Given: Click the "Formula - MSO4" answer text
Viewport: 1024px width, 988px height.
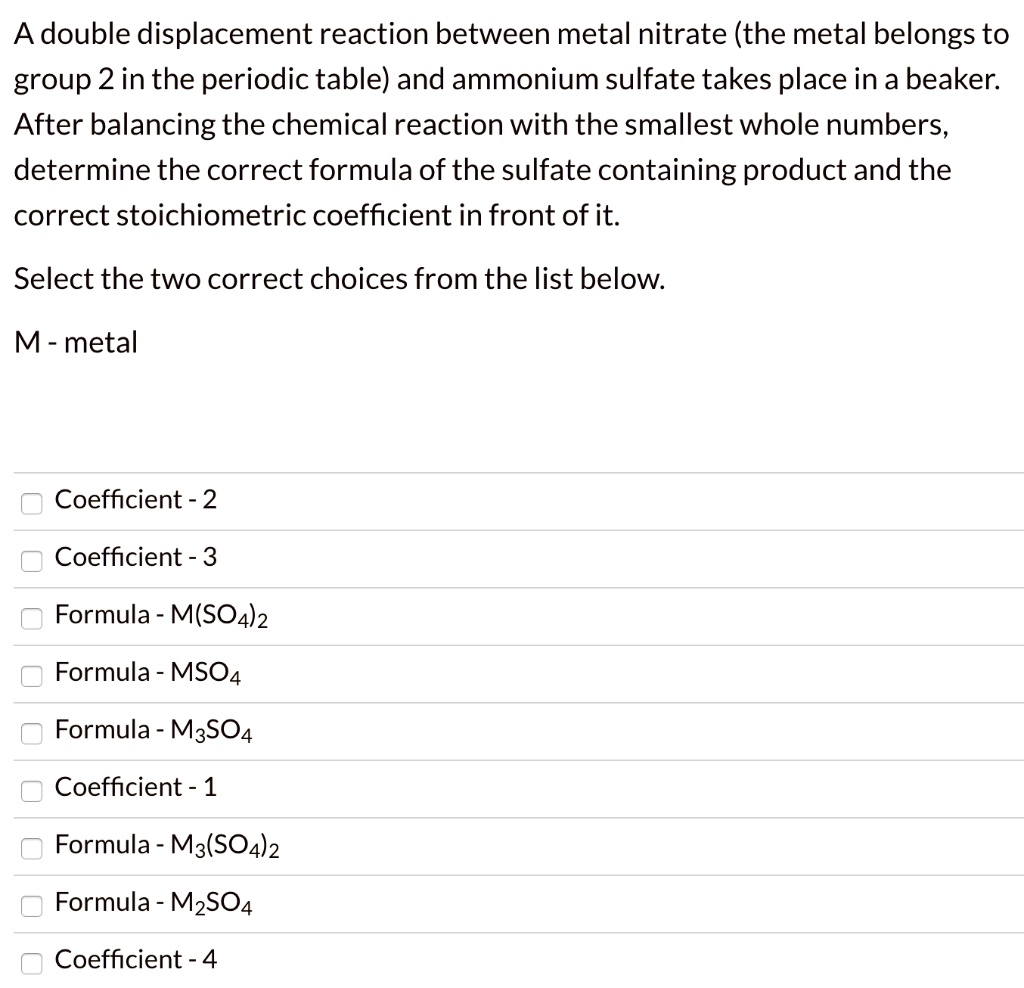Looking at the screenshot, I should click(x=147, y=673).
